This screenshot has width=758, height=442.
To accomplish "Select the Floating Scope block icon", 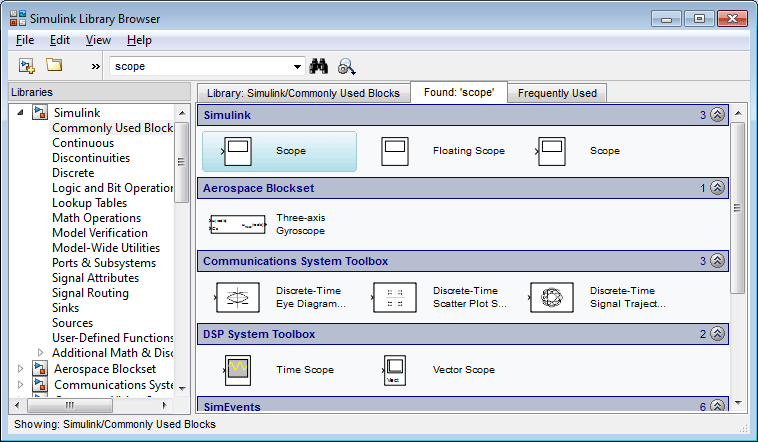I will [x=394, y=151].
